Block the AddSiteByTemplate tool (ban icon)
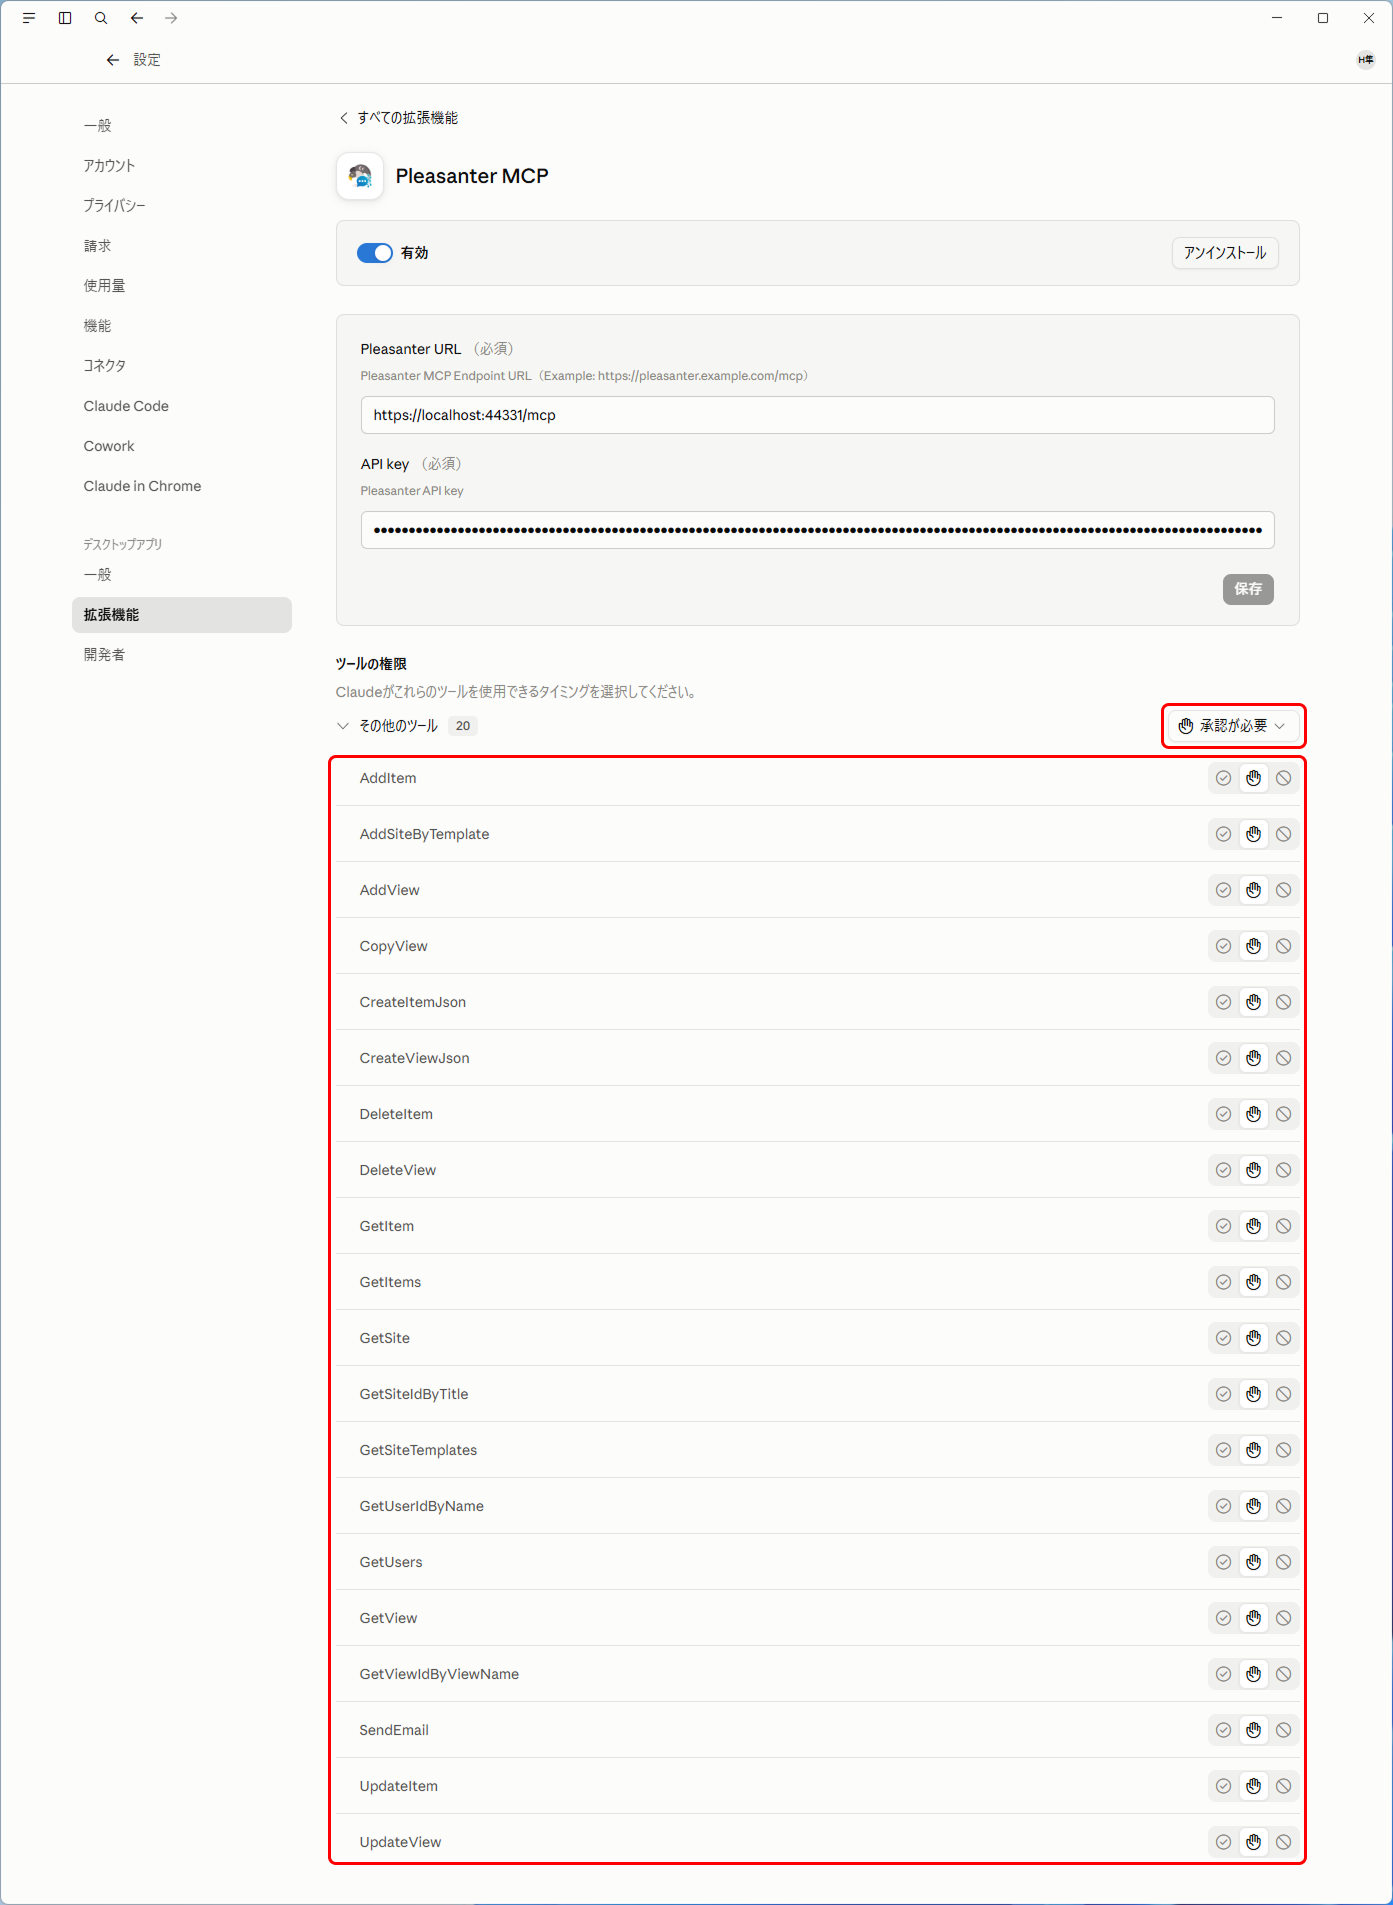The height and width of the screenshot is (1905, 1393). (1283, 834)
